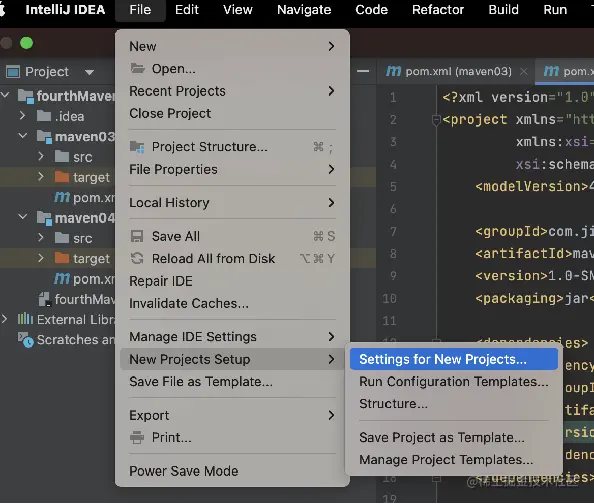Choose Structure... in submenu
Viewport: 594px width, 504px height.
(454, 404)
